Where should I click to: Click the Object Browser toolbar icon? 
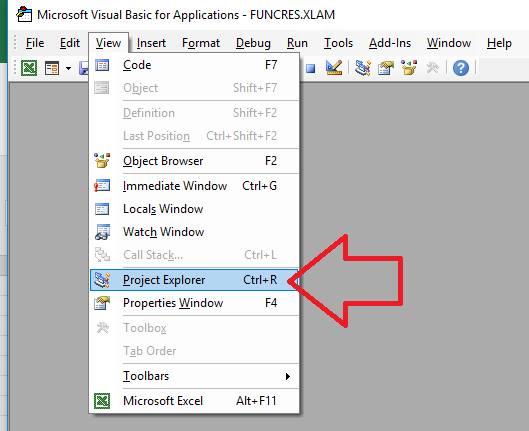pyautogui.click(x=409, y=68)
